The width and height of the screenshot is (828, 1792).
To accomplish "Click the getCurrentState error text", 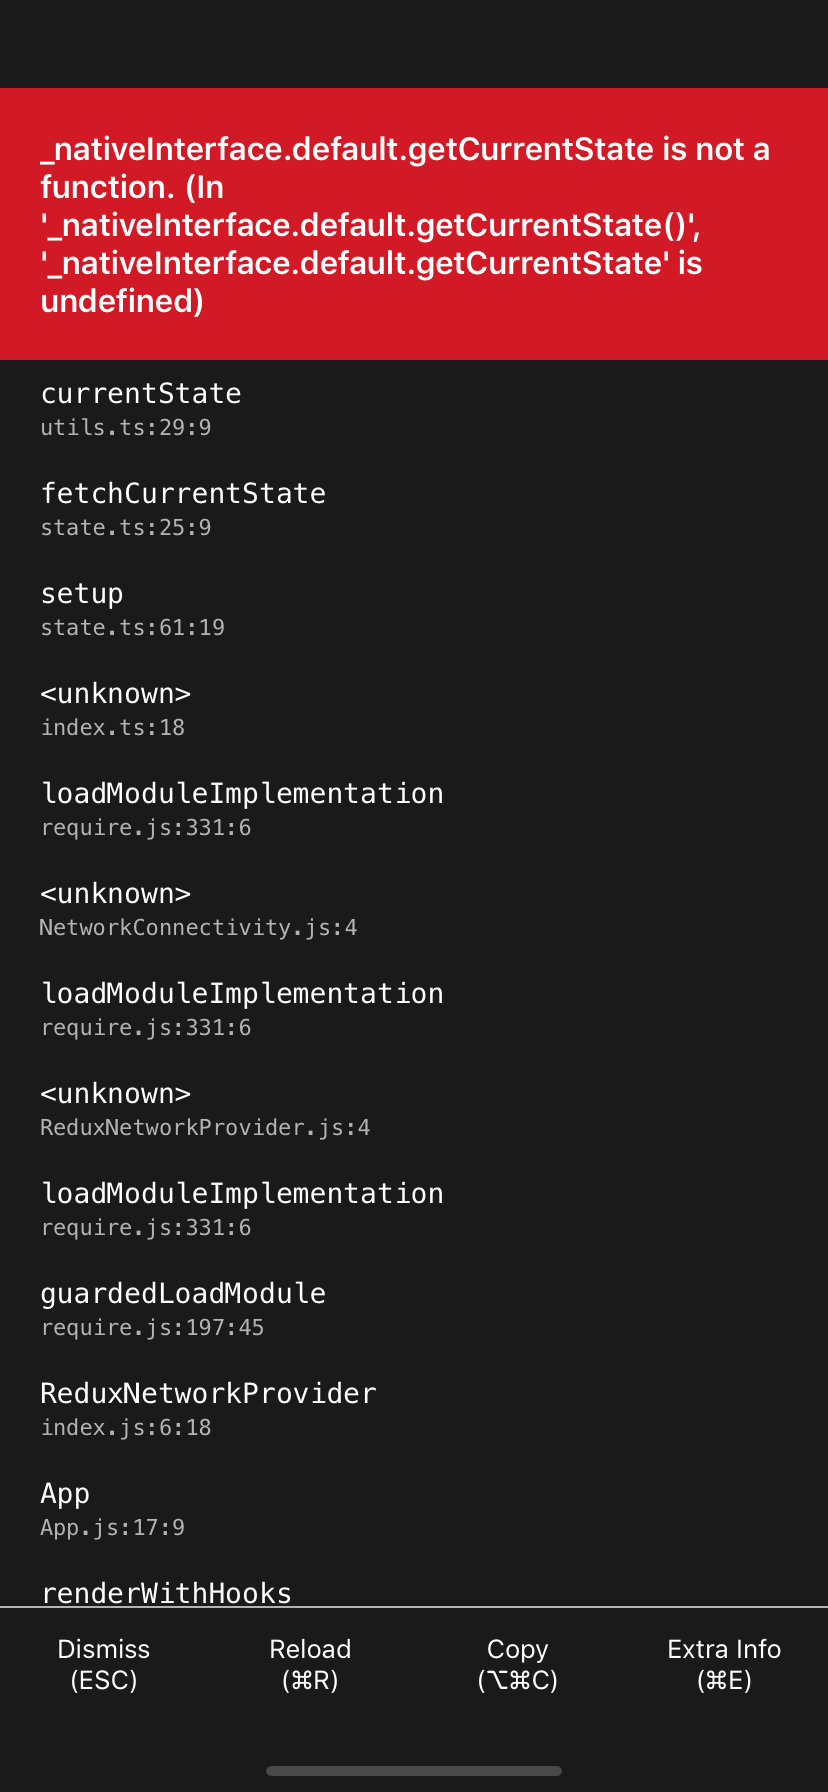I will pos(414,149).
